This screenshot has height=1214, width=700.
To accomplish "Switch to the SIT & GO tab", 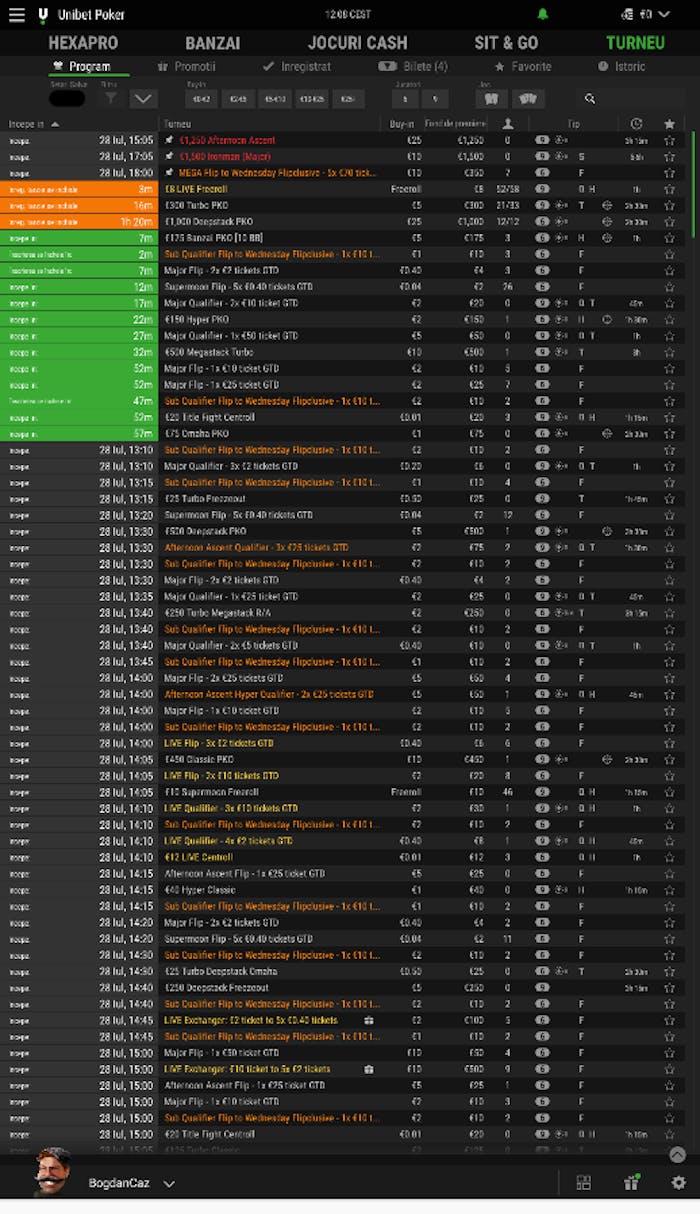I will (506, 43).
